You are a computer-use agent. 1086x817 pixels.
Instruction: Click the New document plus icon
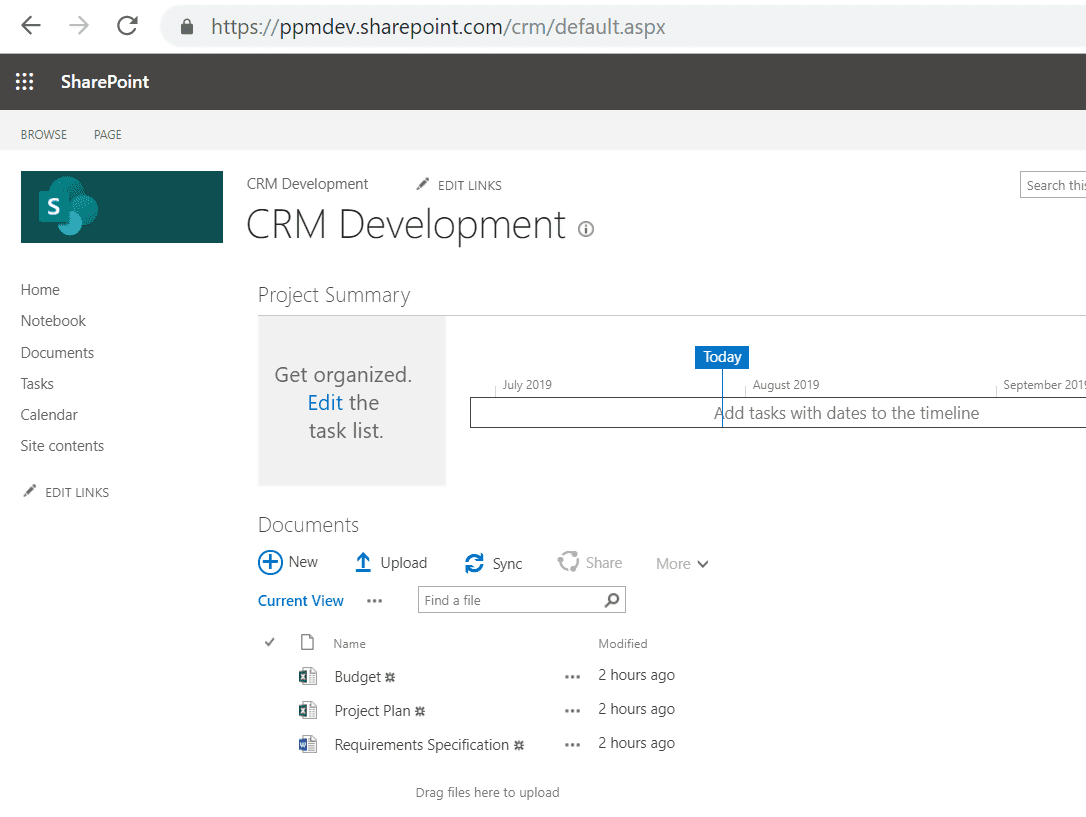coord(270,561)
